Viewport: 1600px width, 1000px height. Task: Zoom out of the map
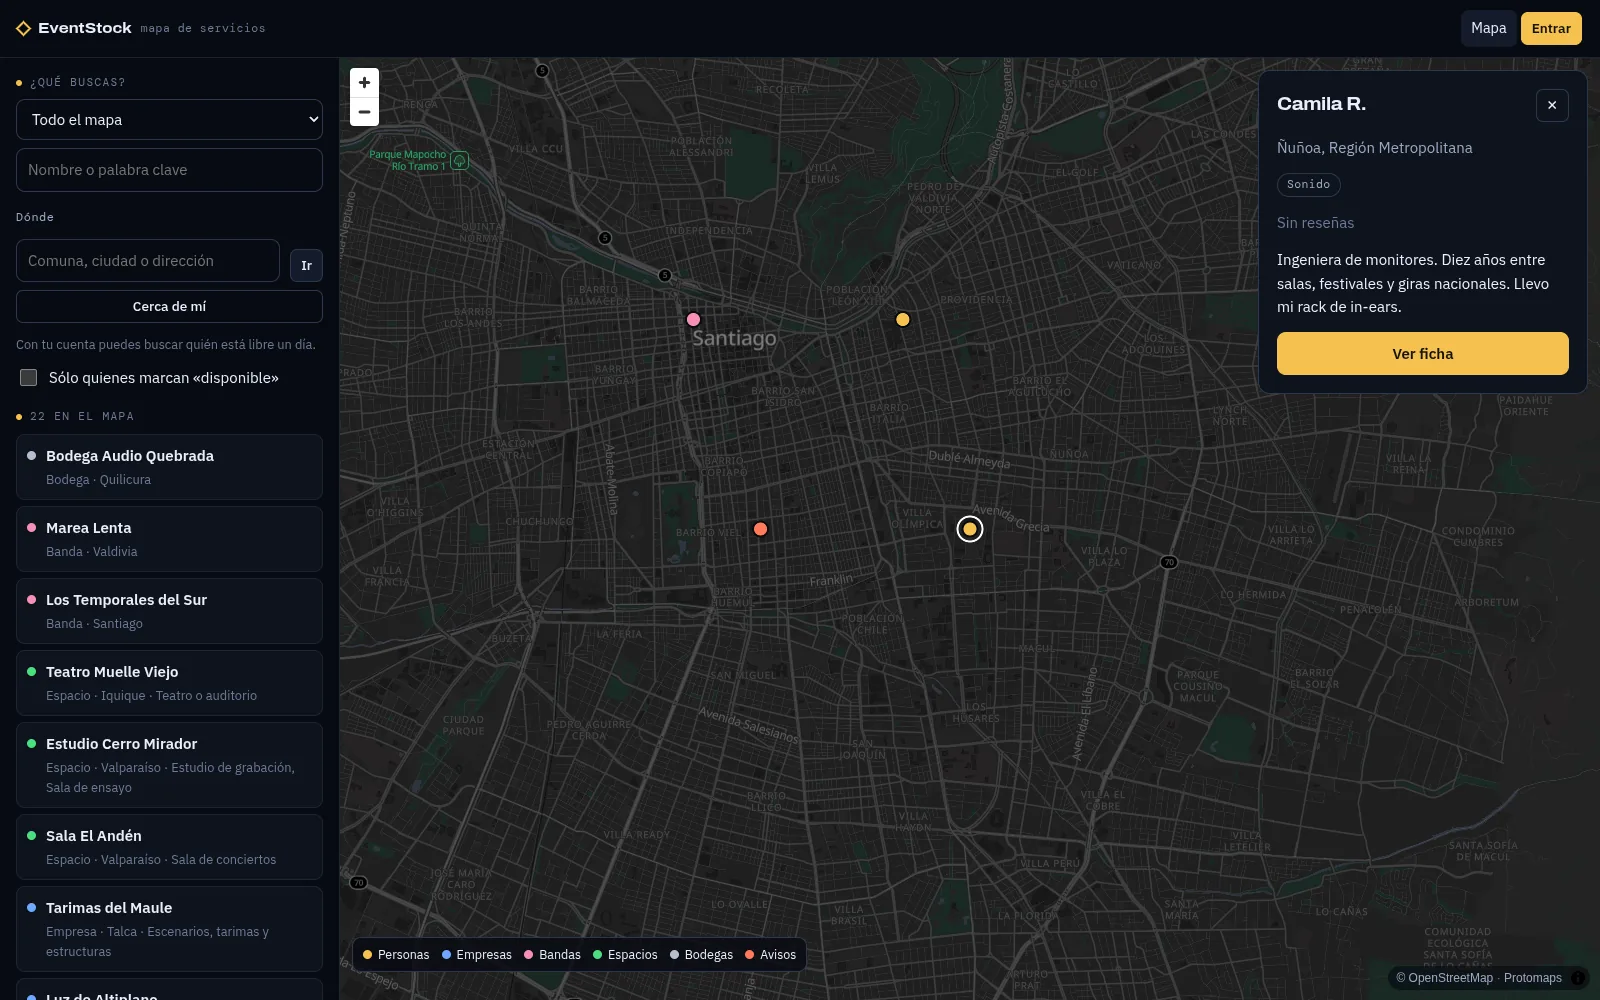[364, 112]
